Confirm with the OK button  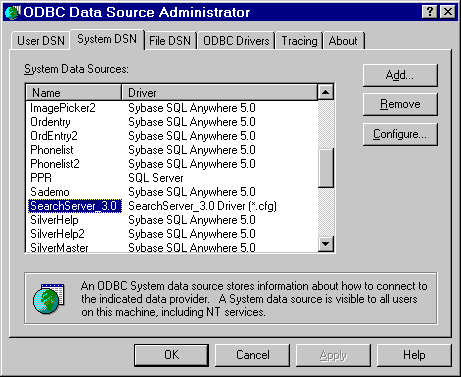pos(171,355)
